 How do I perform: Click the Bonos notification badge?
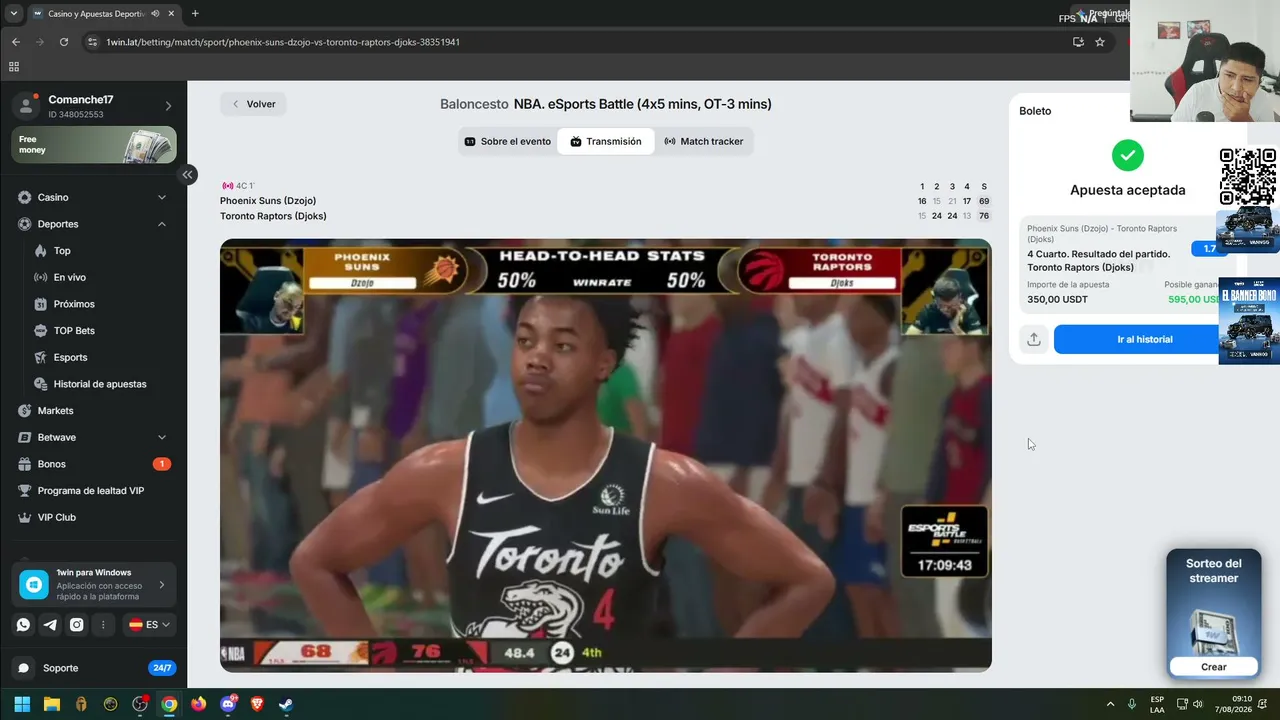click(x=161, y=464)
